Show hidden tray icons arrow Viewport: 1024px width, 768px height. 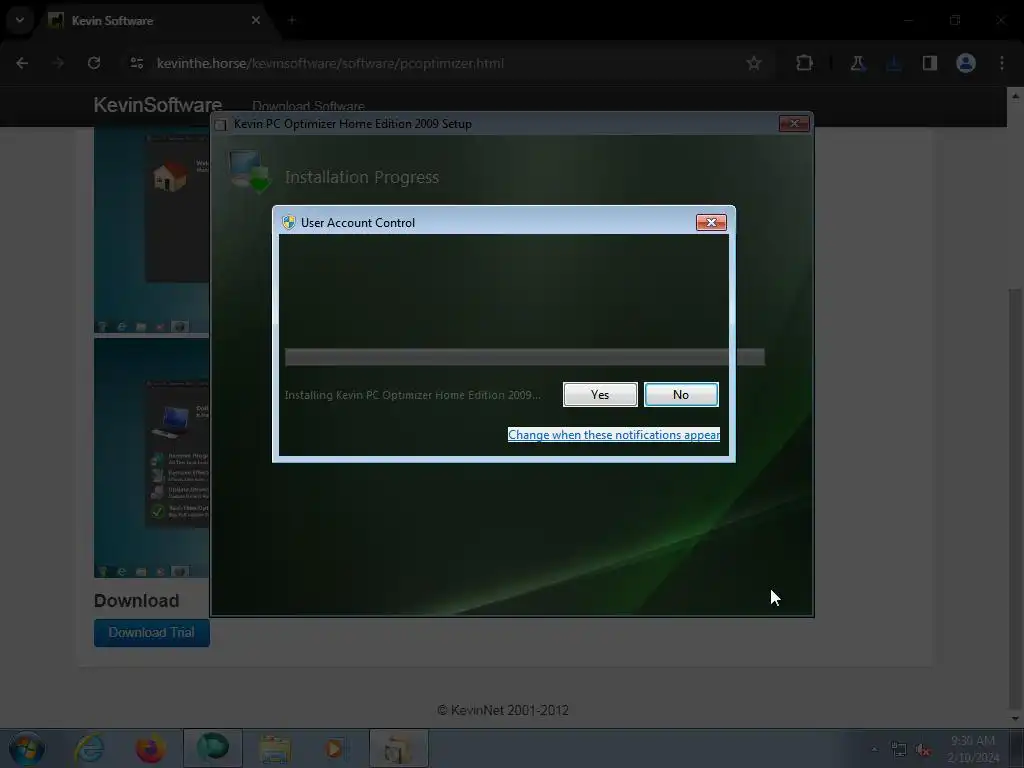tap(874, 749)
